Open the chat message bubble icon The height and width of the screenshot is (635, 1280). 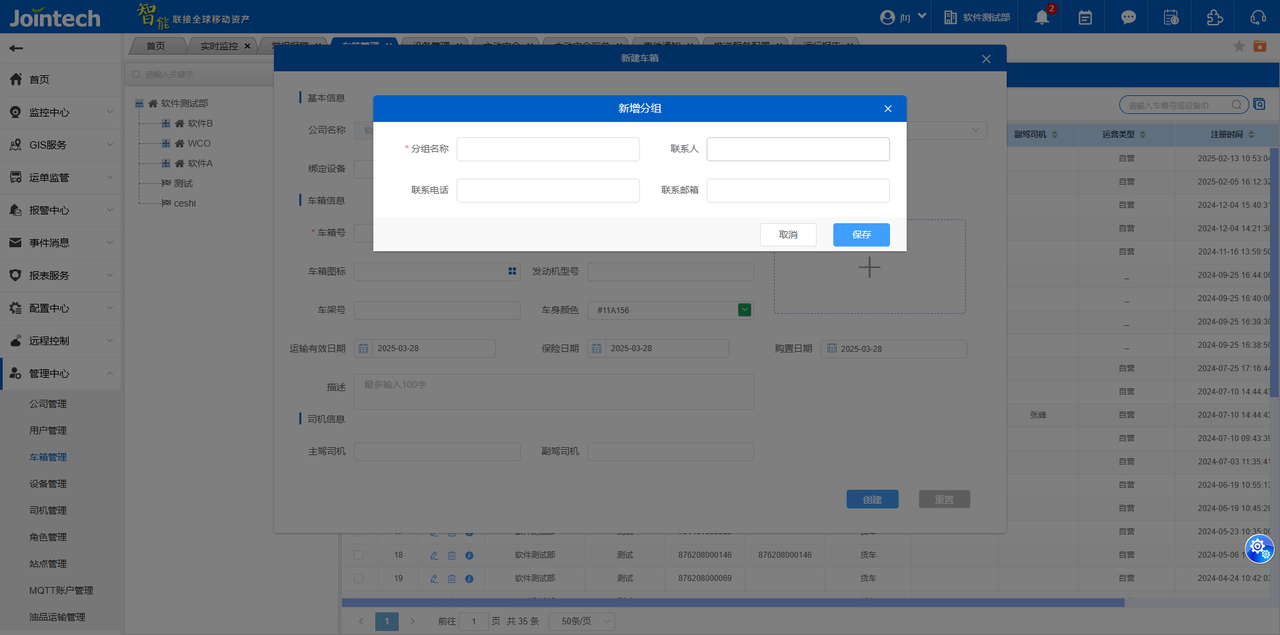(x=1128, y=17)
